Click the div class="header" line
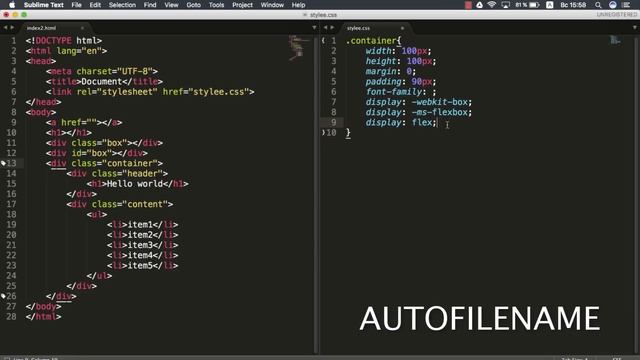The image size is (640, 360). click(x=117, y=173)
